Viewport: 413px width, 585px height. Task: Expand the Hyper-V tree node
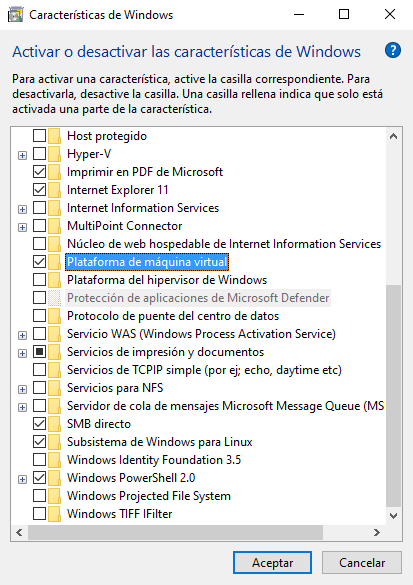click(x=22, y=155)
